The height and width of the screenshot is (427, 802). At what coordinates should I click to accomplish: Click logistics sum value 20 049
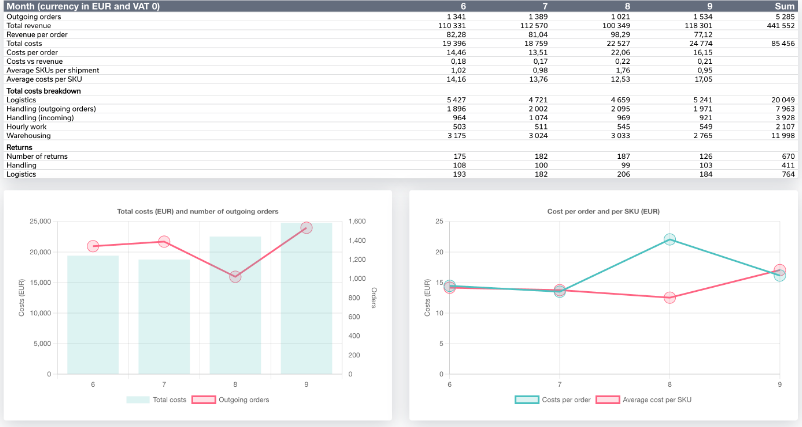click(x=783, y=100)
